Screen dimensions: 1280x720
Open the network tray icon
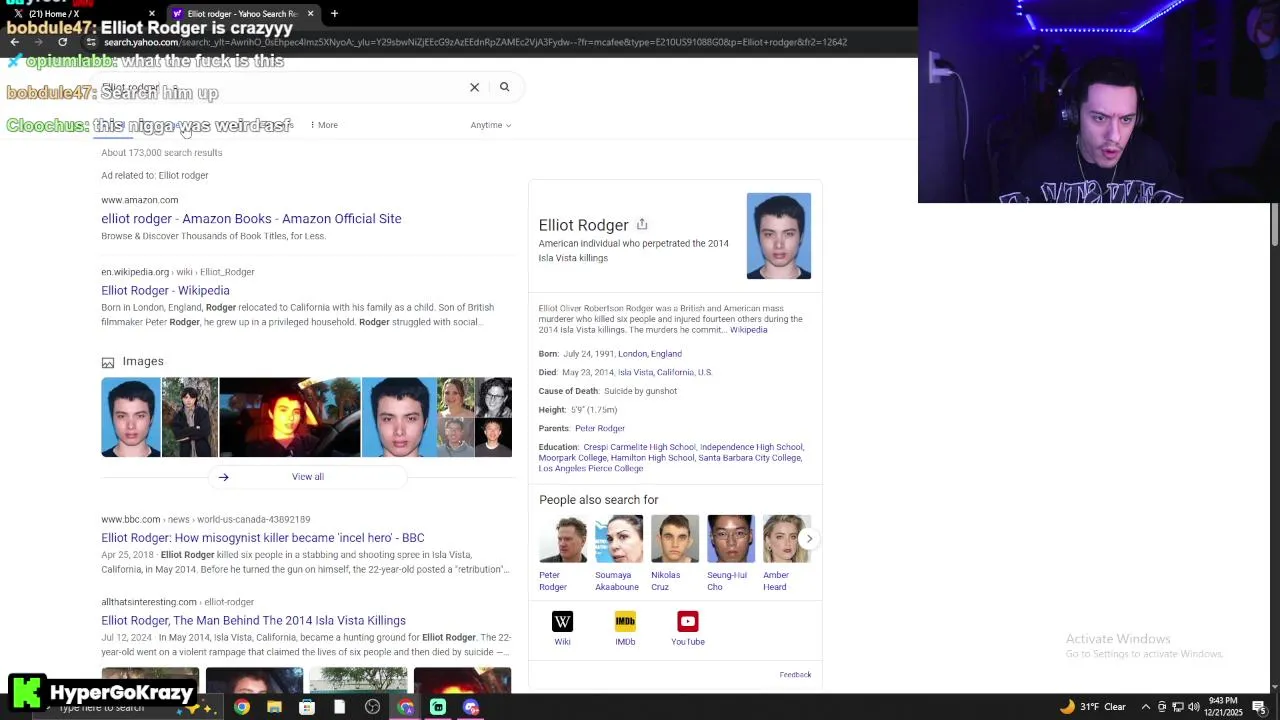[1178, 707]
